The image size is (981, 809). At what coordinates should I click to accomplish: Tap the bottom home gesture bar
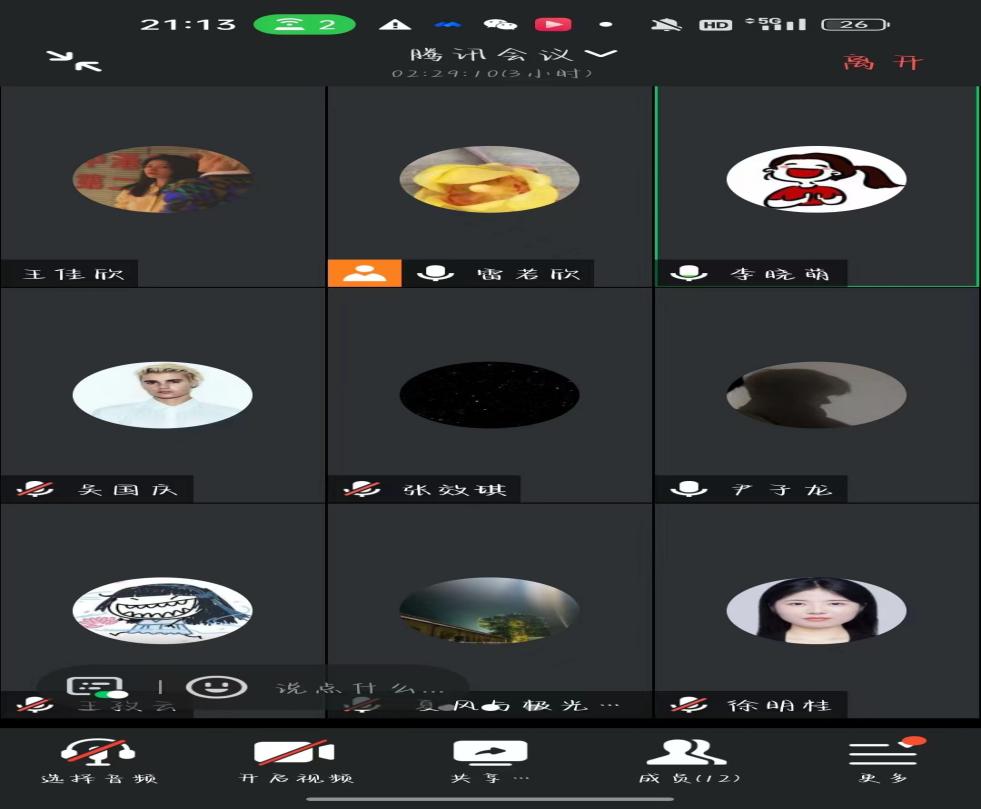[x=490, y=799]
